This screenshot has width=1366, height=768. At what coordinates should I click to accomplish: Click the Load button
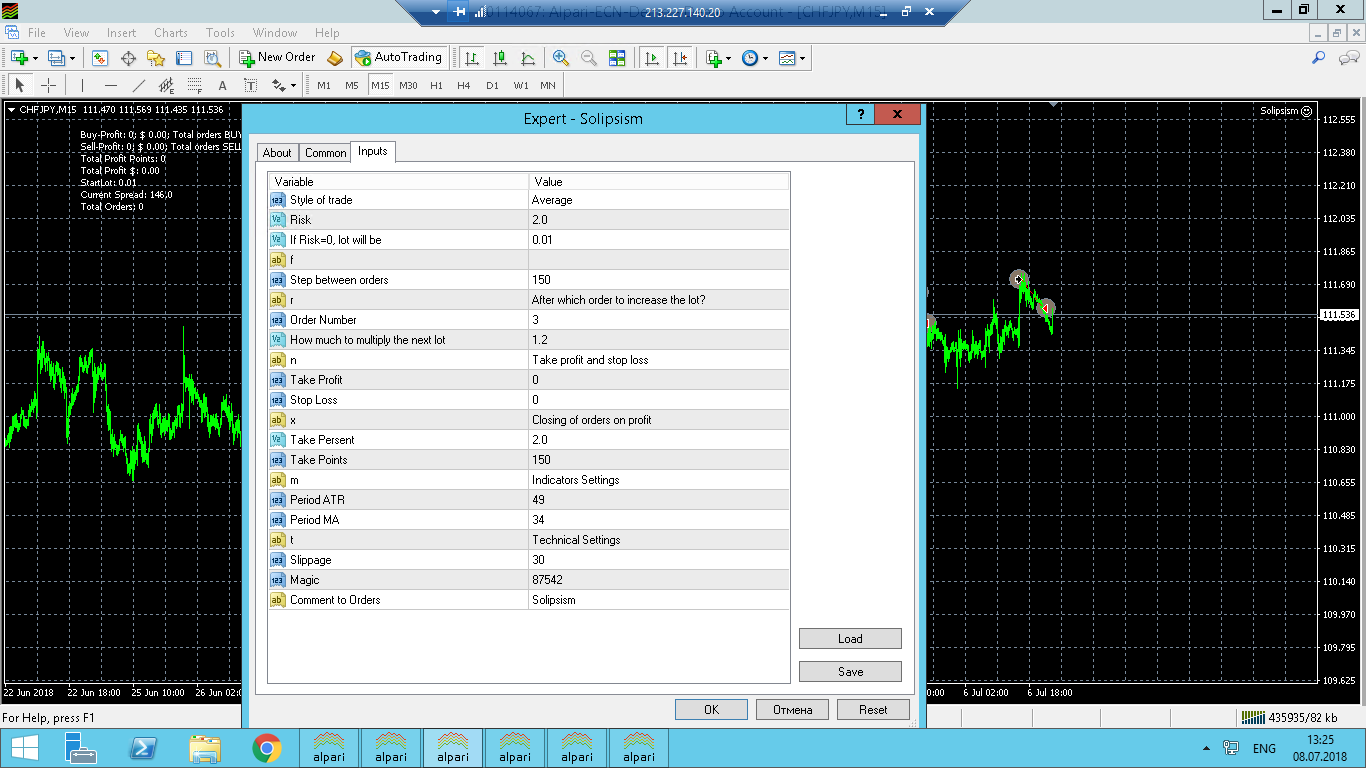pyautogui.click(x=850, y=639)
